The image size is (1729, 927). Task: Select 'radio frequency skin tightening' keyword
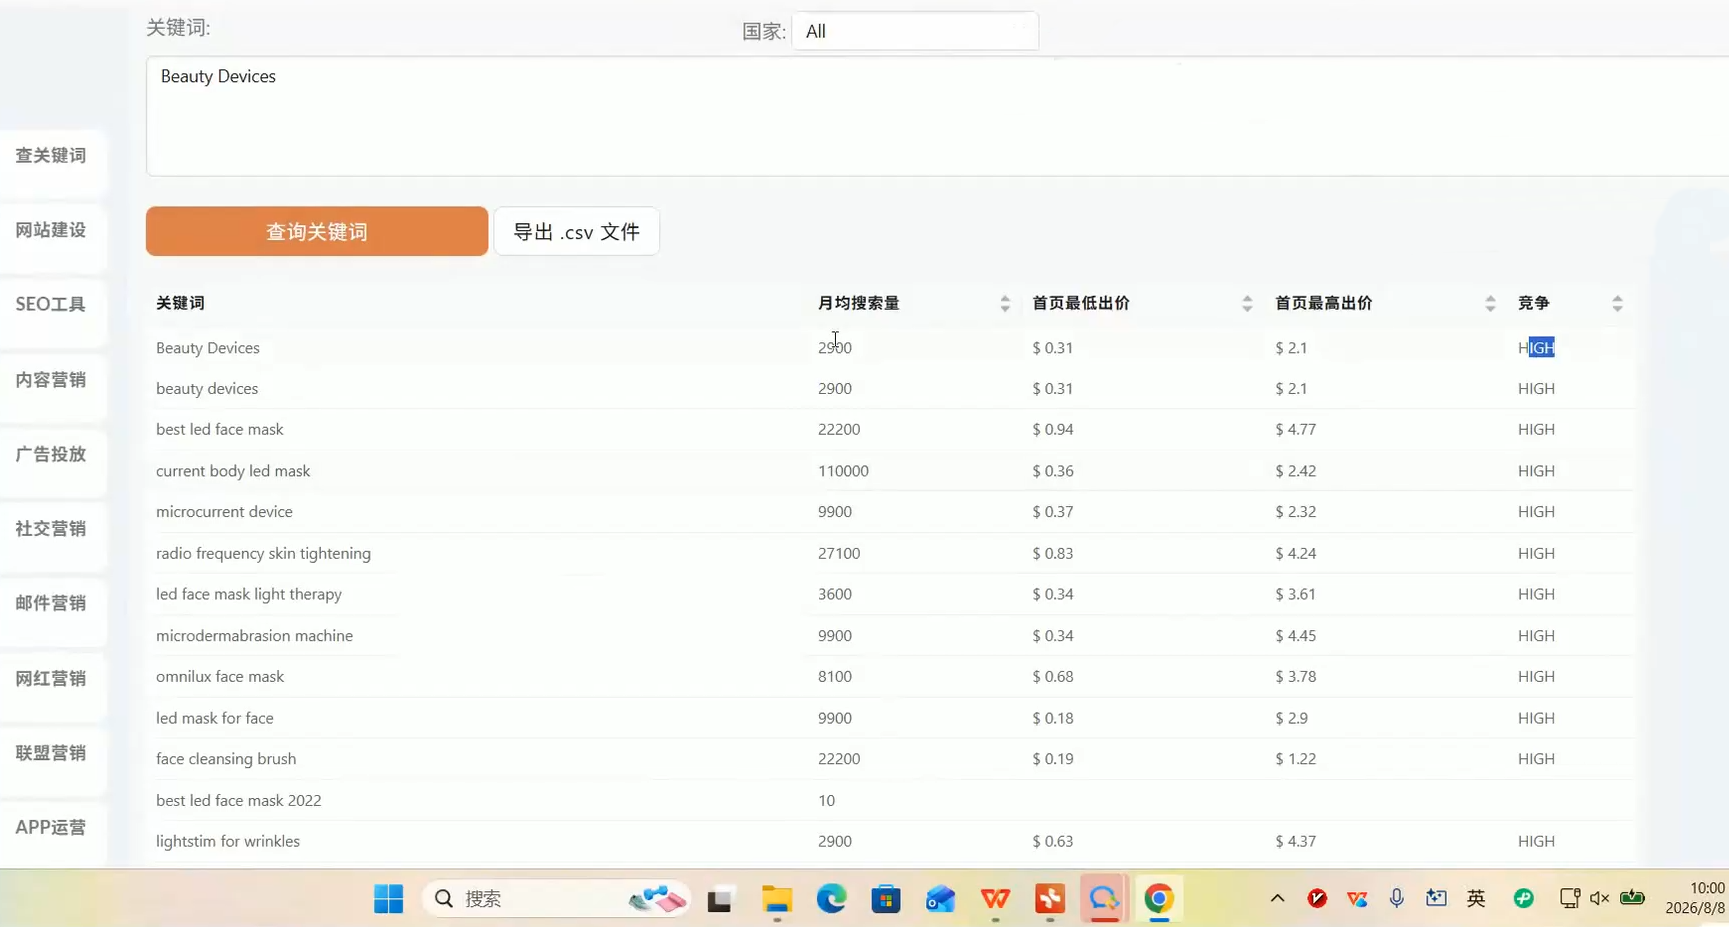263,553
